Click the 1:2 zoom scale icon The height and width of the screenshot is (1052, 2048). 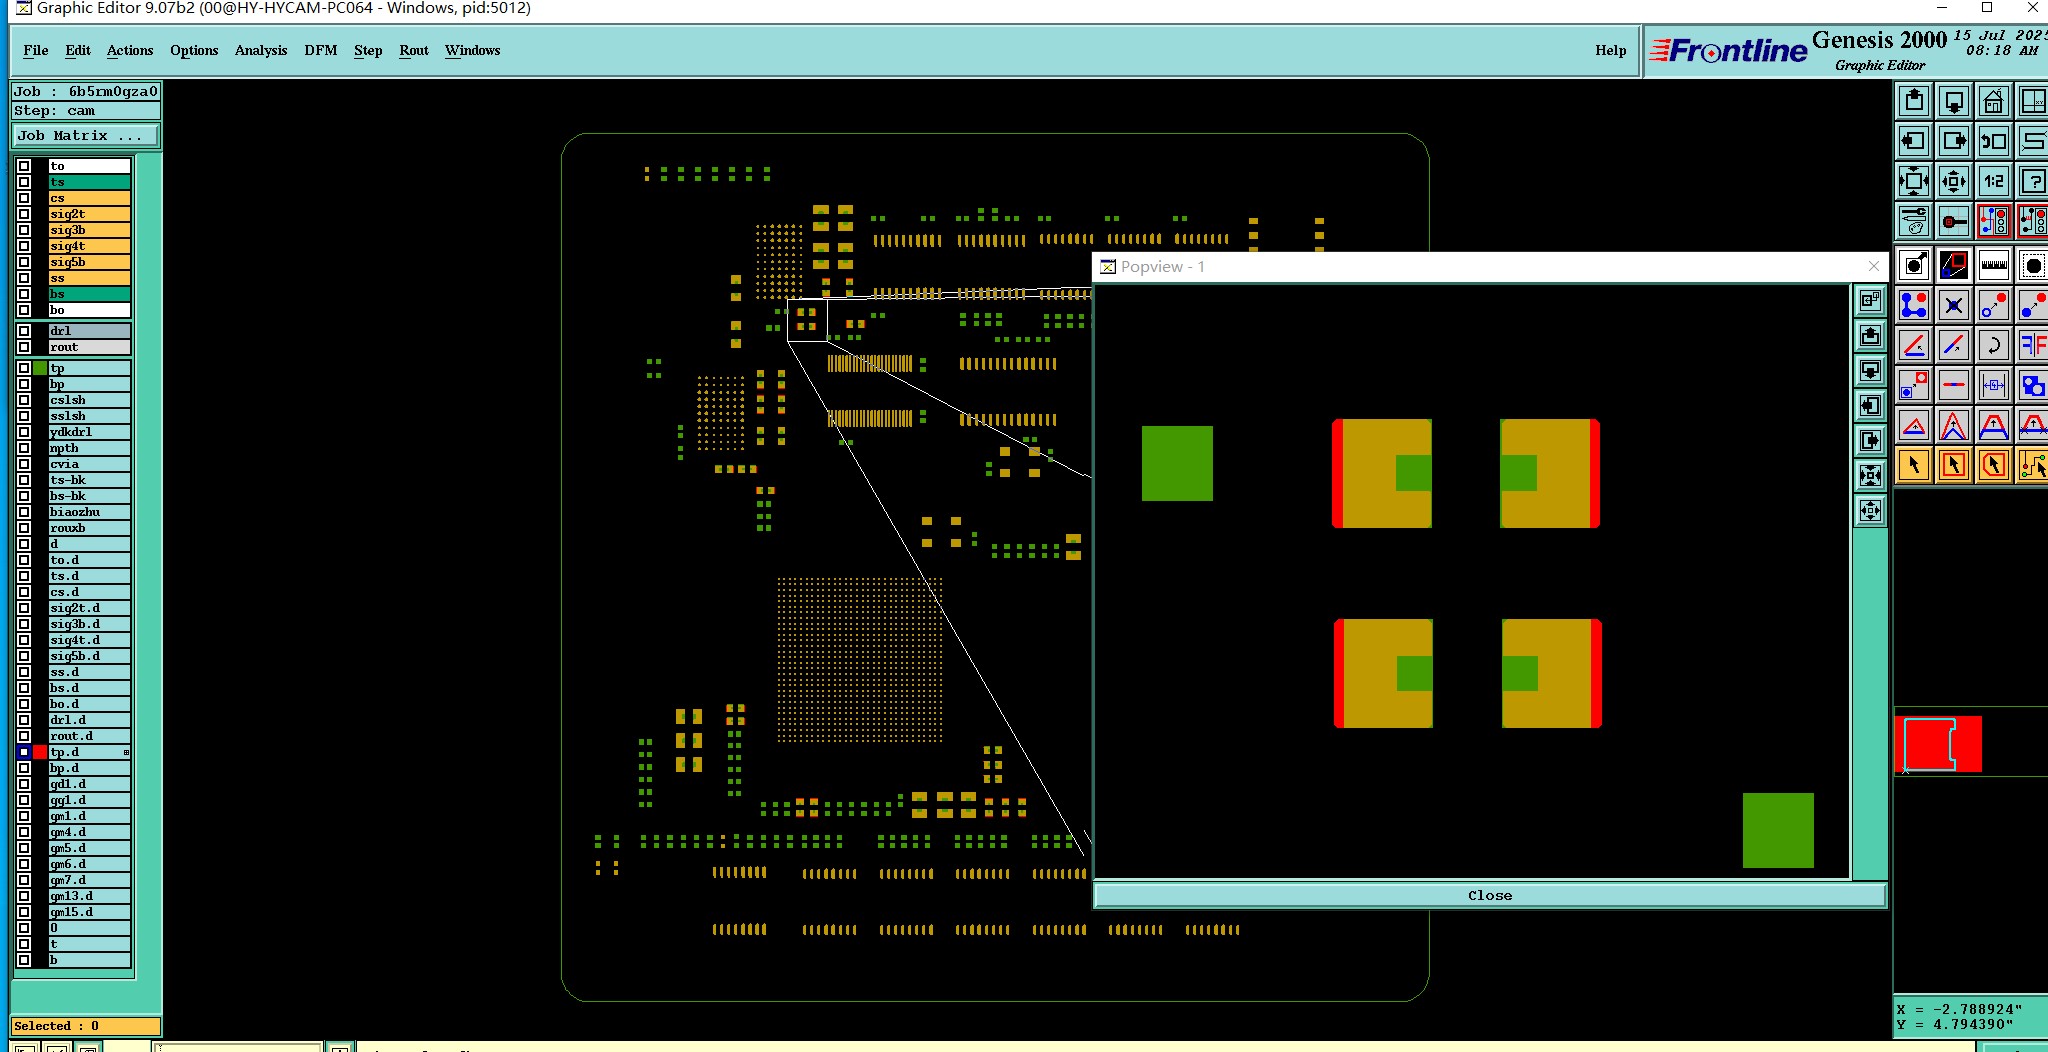click(x=1994, y=181)
